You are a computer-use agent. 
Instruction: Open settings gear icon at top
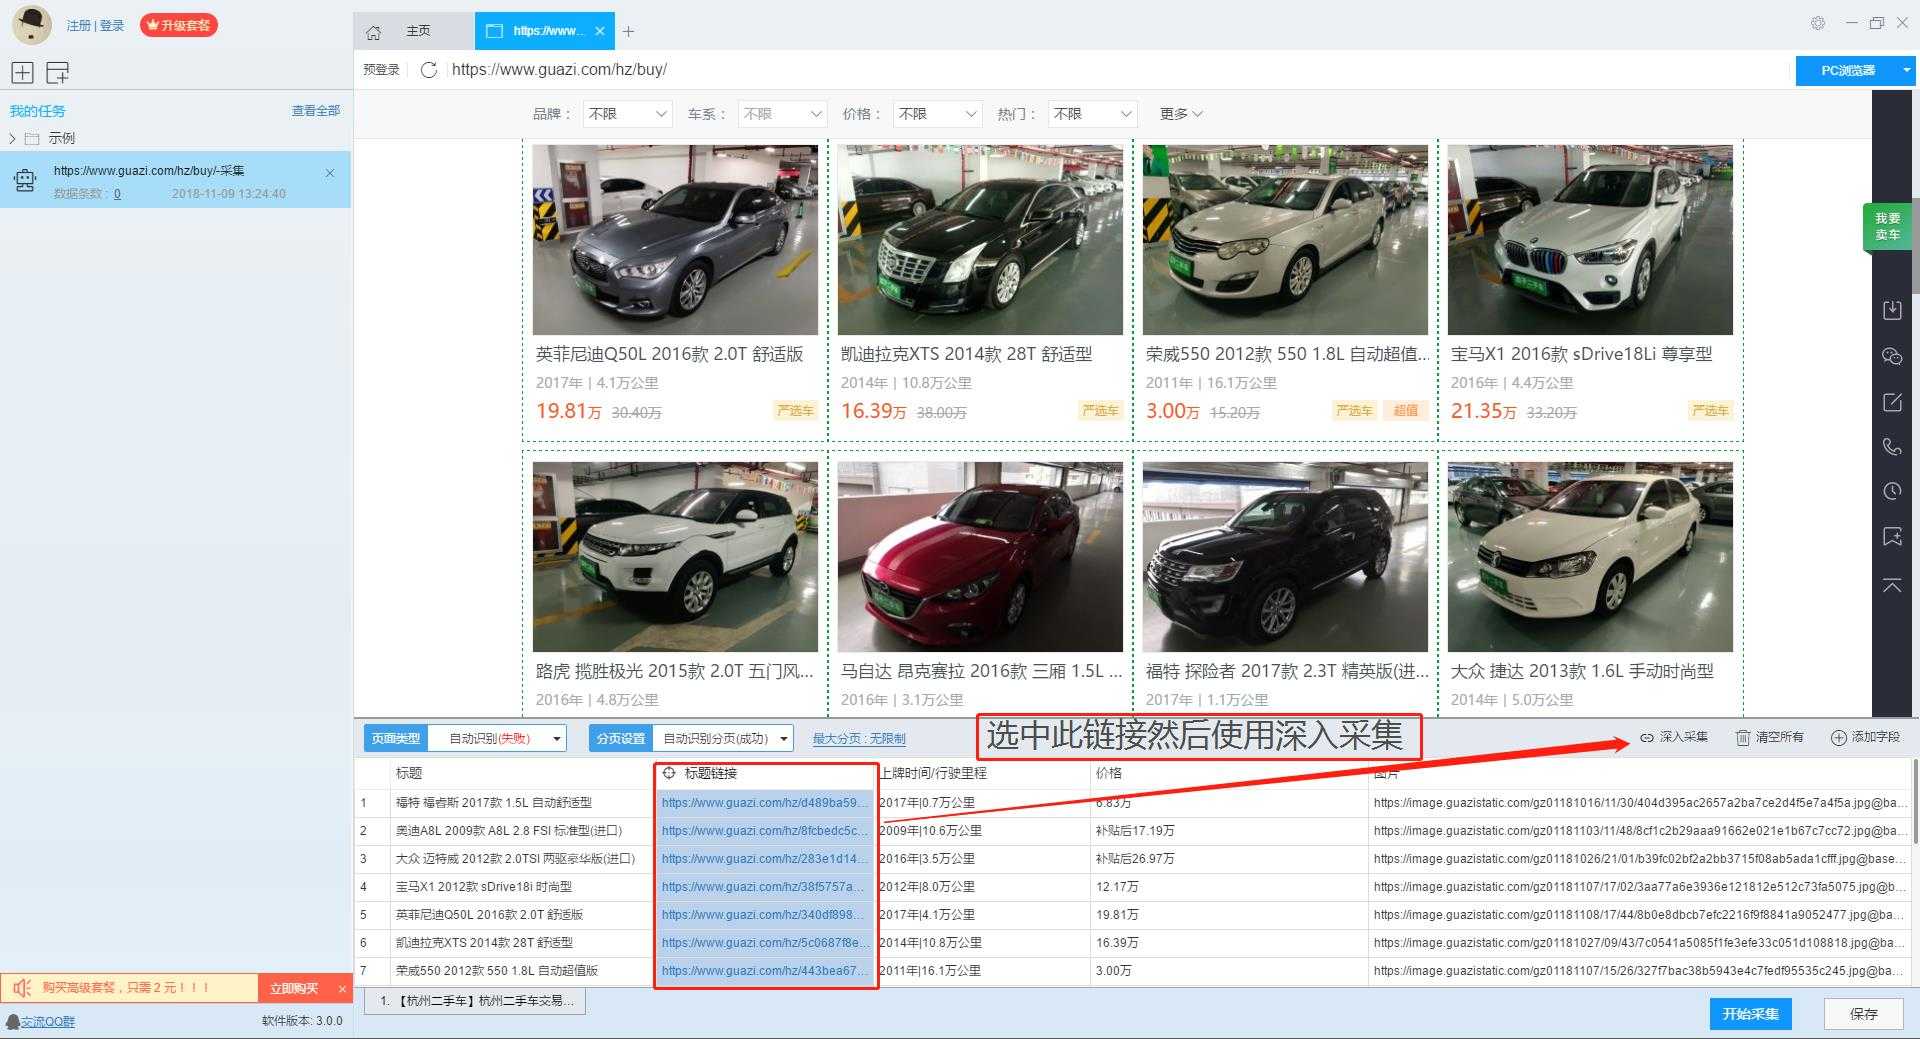click(x=1818, y=23)
